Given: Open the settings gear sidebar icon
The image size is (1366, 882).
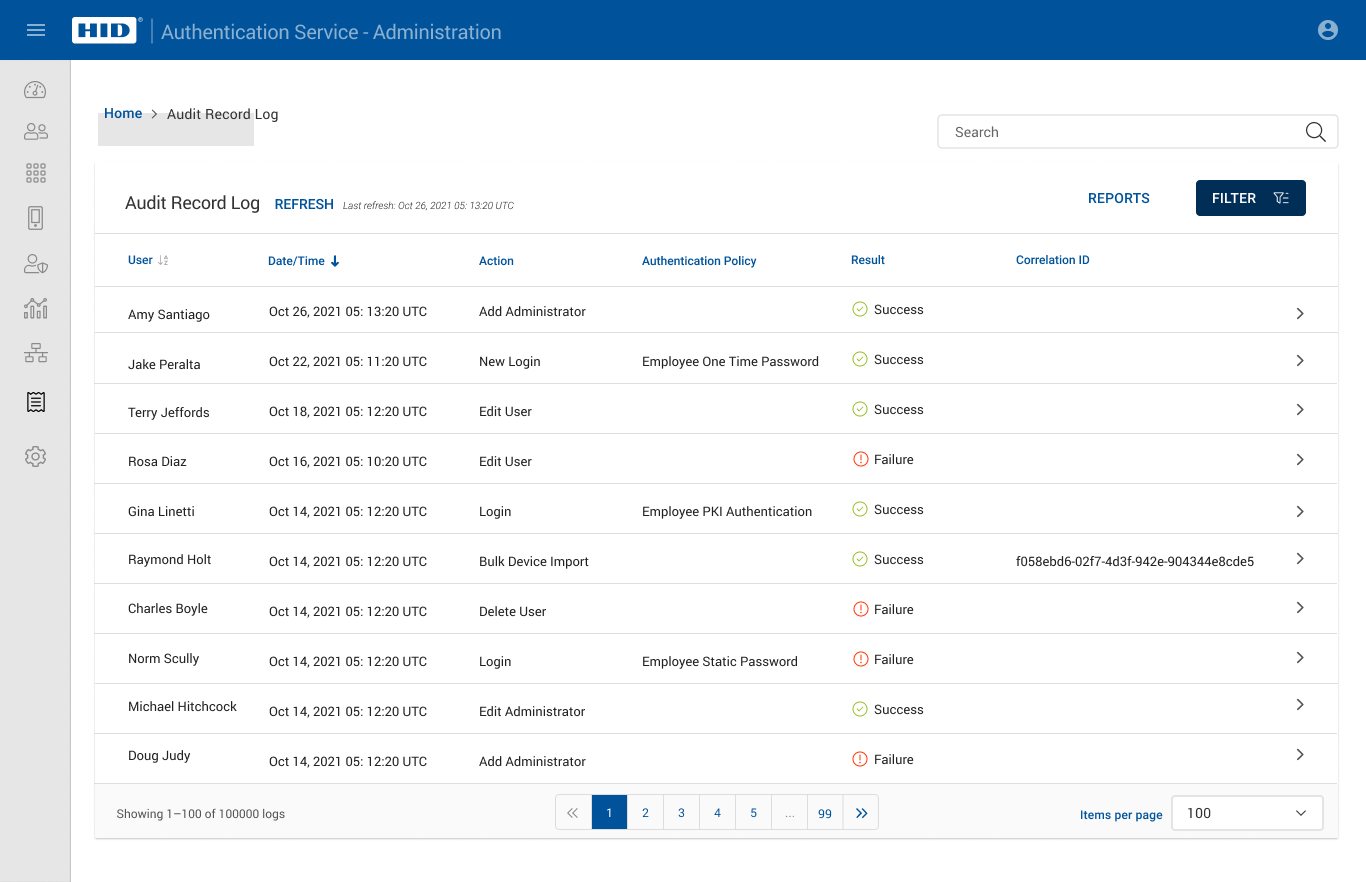Looking at the screenshot, I should click(x=35, y=456).
